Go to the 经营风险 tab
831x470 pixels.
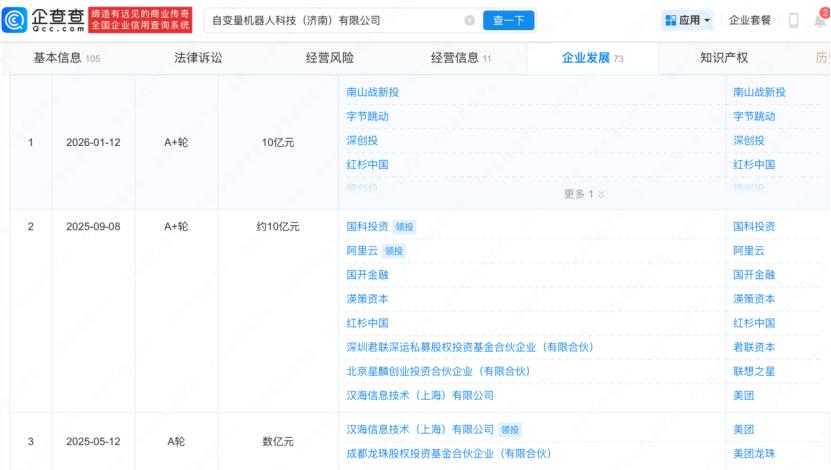pos(329,58)
